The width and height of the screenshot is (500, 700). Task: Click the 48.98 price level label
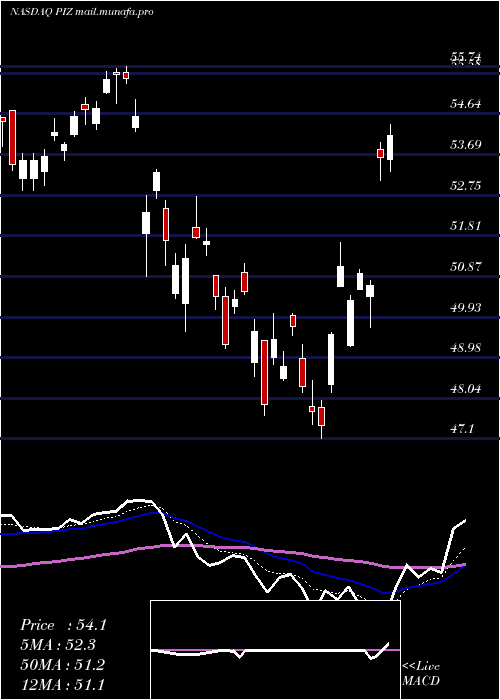click(466, 348)
